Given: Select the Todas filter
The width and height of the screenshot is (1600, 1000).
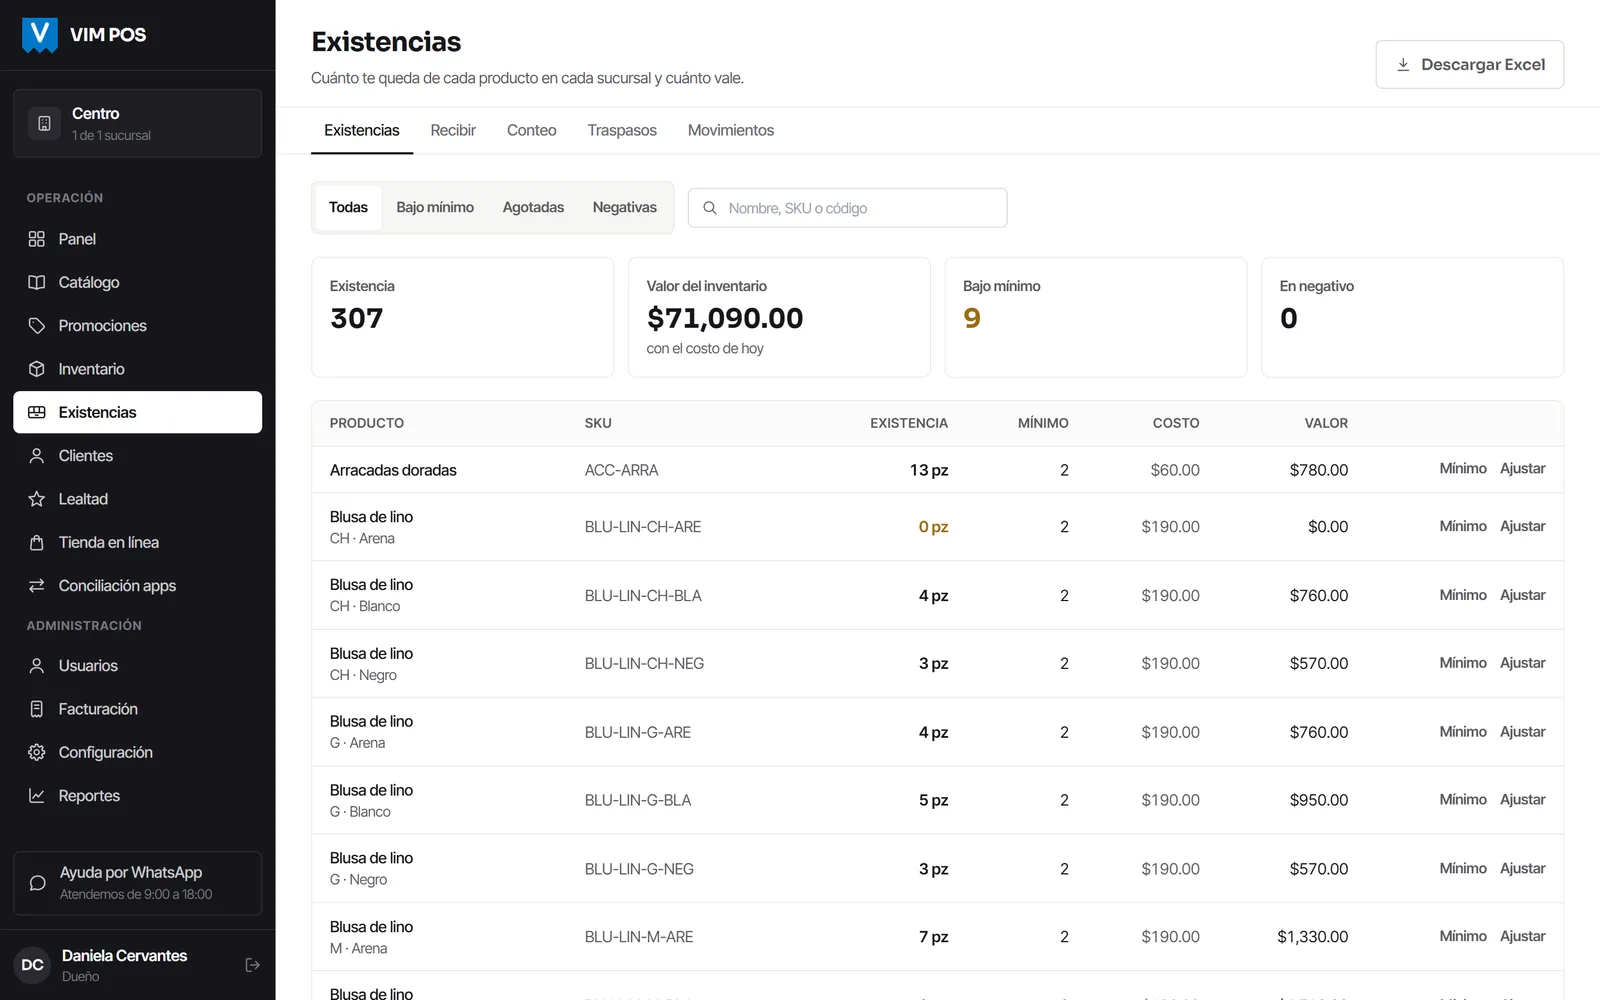Looking at the screenshot, I should coord(348,207).
